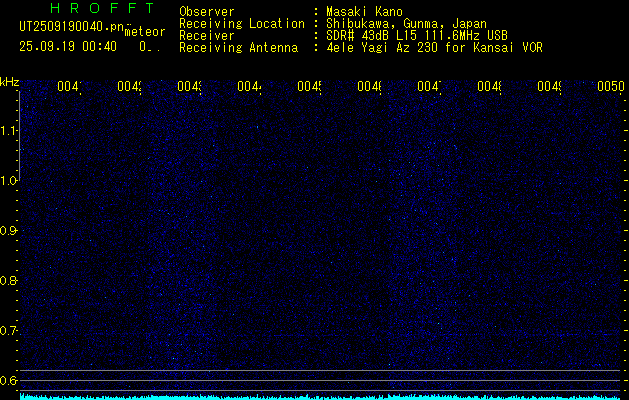Select the file name UT2509190040.pn
Screen dimensions: 629x400
pos(71,26)
